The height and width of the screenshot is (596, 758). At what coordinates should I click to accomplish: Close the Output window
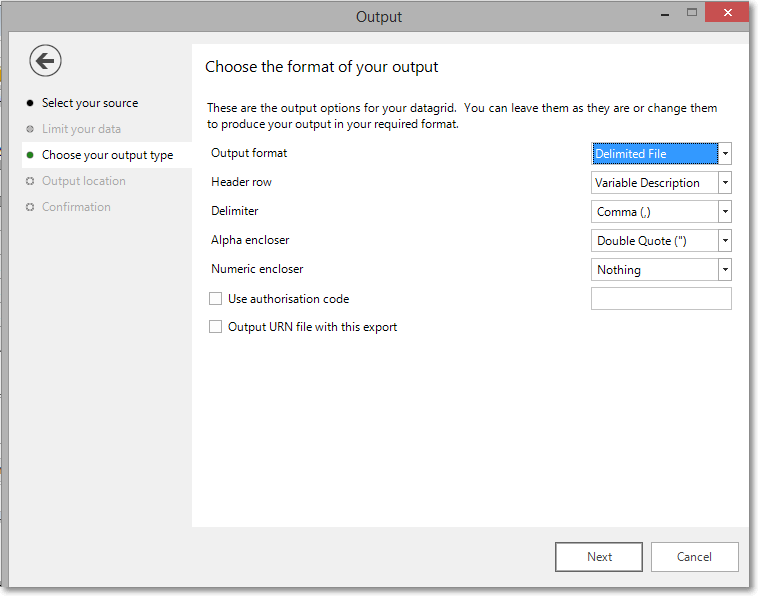727,13
